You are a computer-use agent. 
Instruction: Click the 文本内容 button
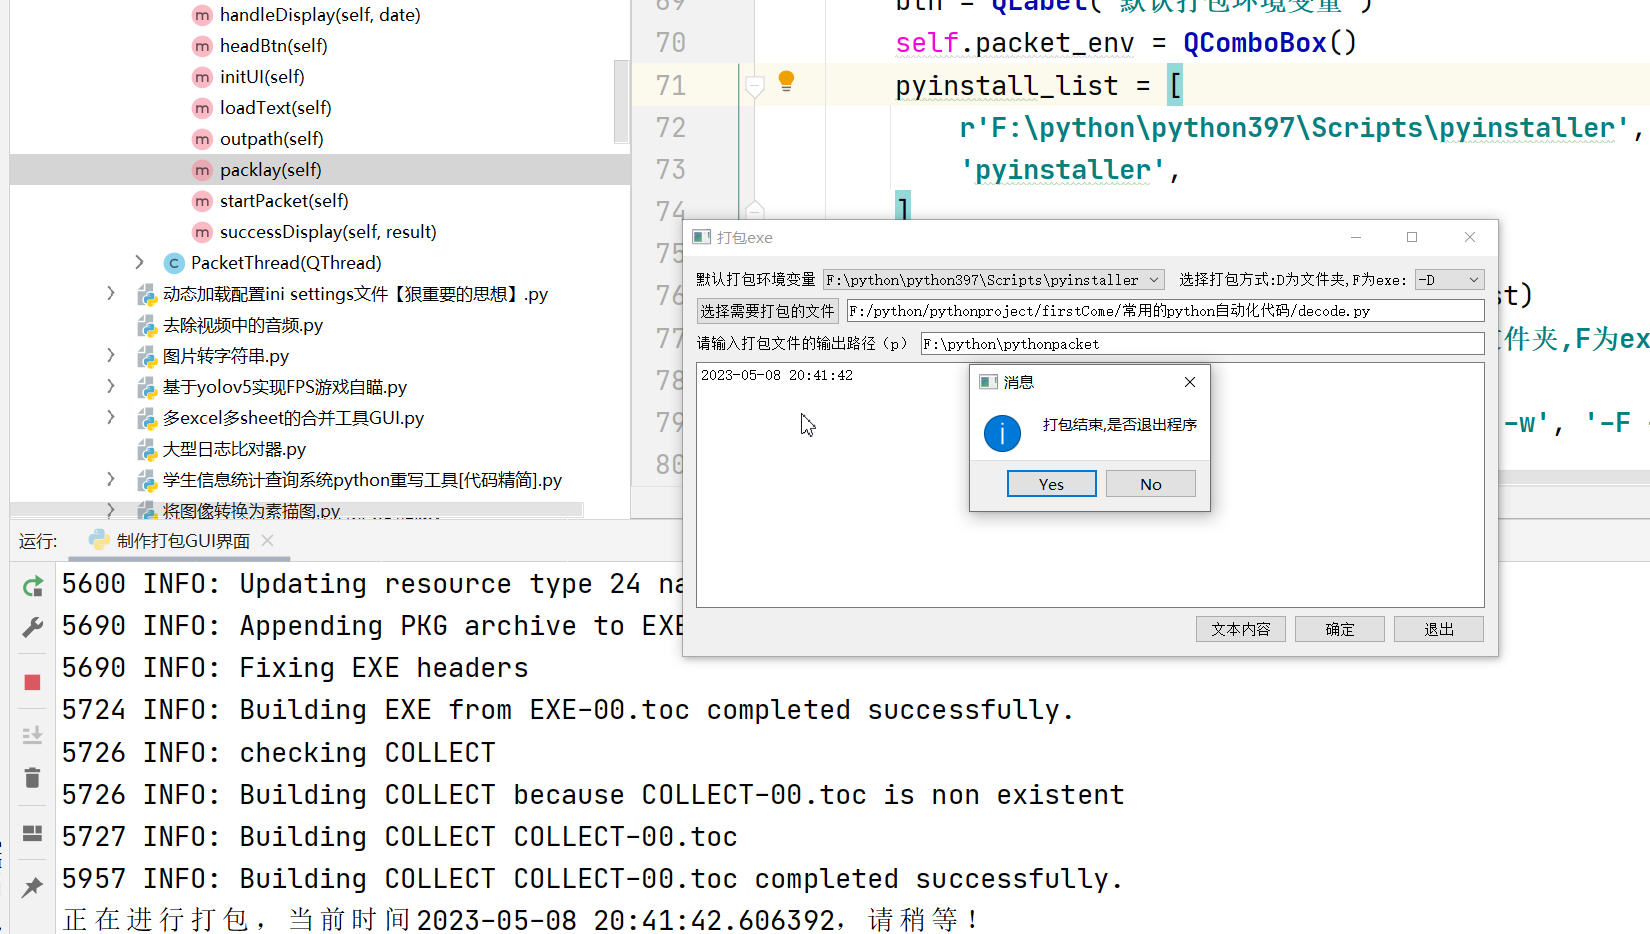1240,629
